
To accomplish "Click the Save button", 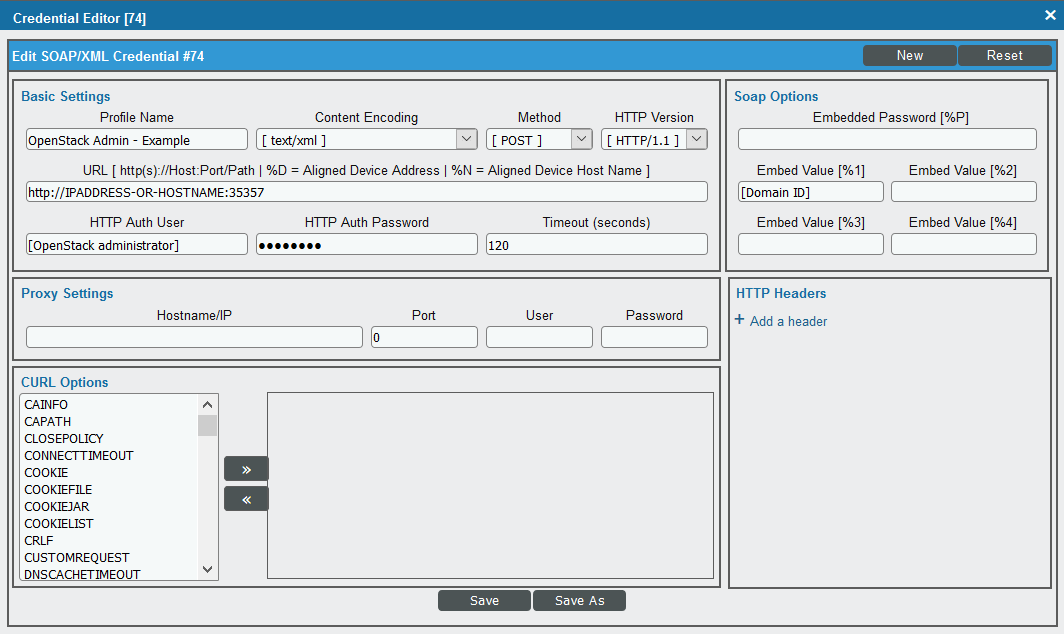I will coord(484,600).
